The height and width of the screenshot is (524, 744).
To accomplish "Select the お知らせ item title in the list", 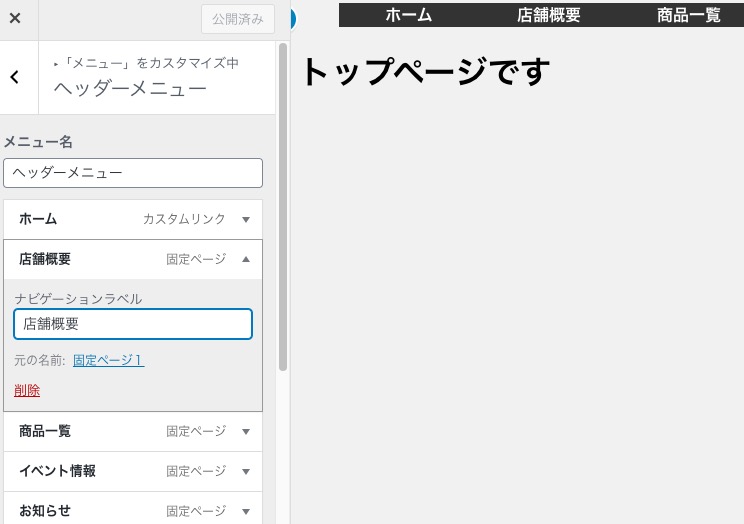I will click(45, 511).
